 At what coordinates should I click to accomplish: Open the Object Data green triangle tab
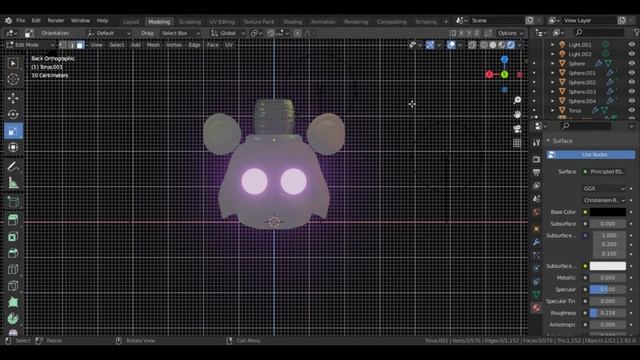[536, 294]
